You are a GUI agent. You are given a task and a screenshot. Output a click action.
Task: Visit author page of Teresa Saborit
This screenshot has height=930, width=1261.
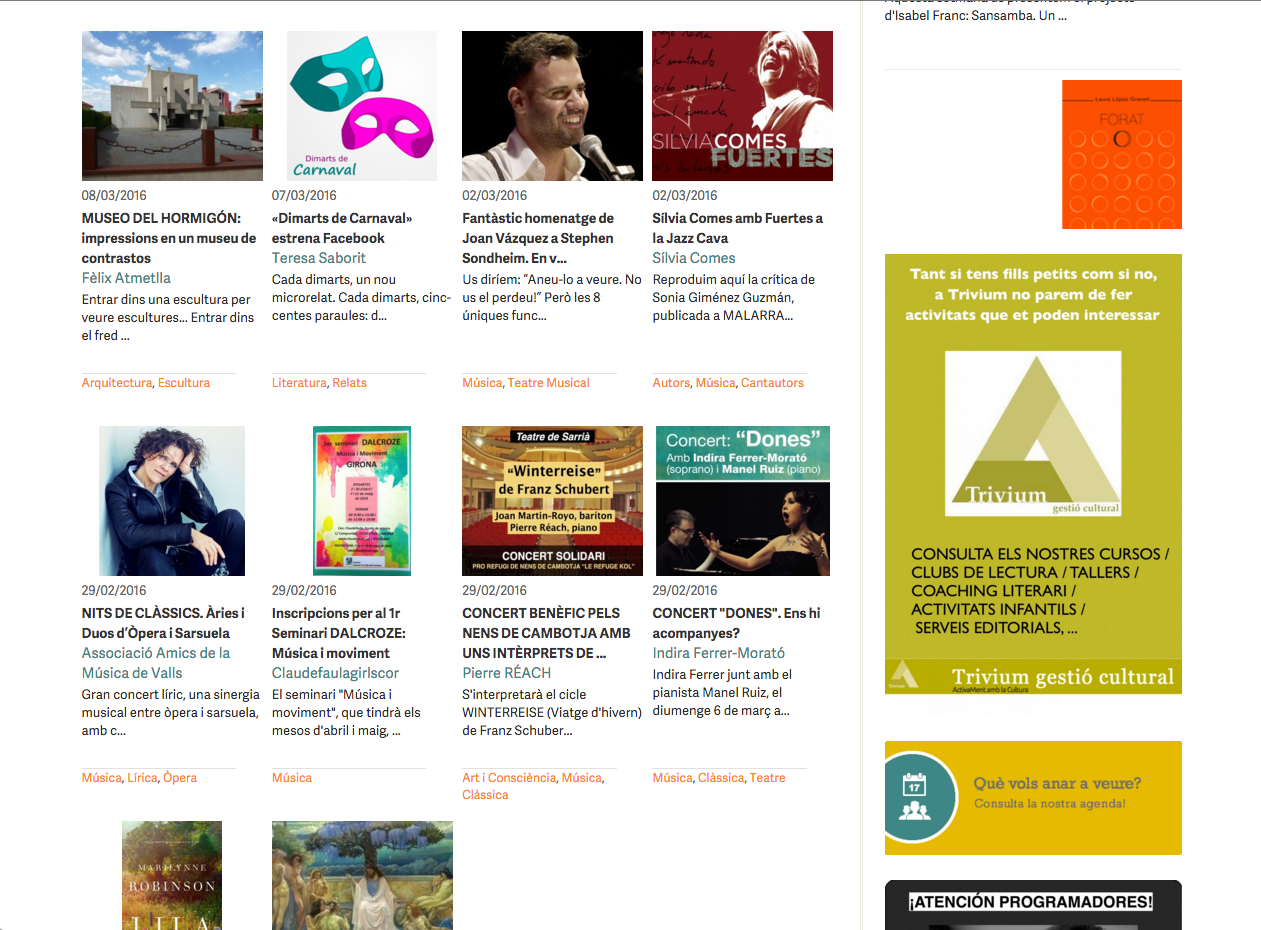(x=319, y=258)
